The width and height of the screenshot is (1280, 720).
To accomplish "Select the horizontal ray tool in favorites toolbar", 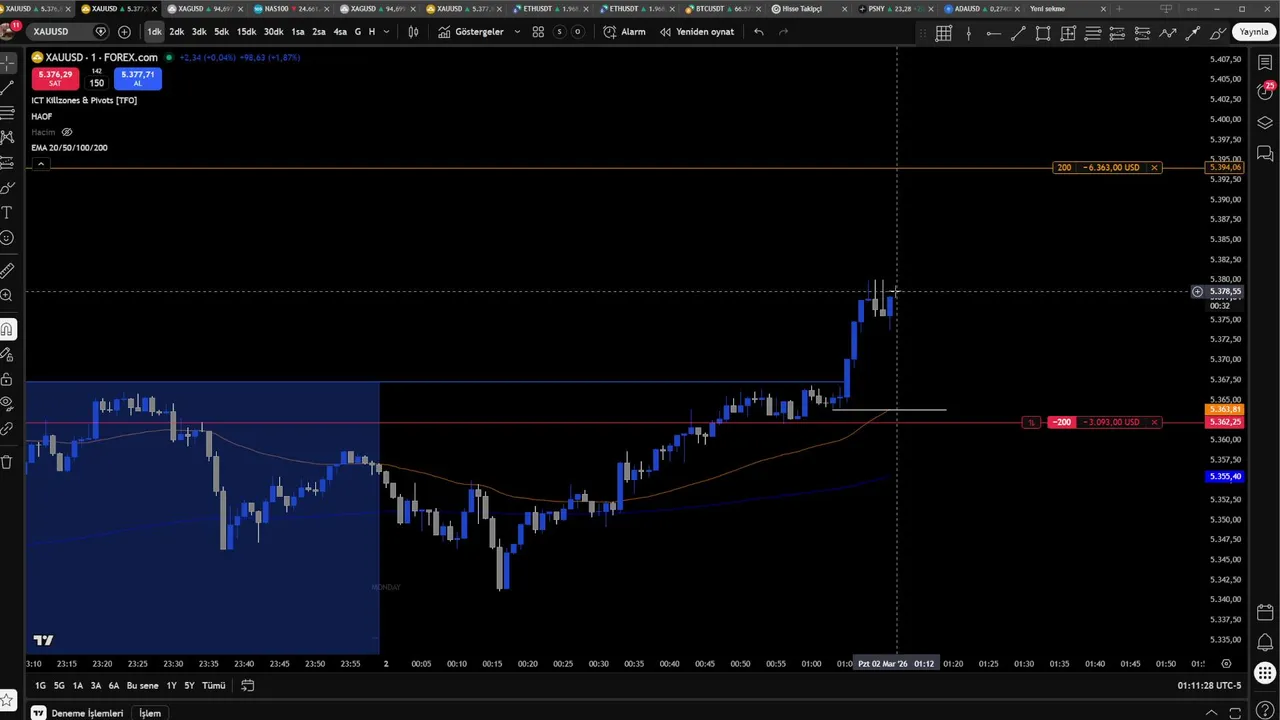I will [993, 33].
